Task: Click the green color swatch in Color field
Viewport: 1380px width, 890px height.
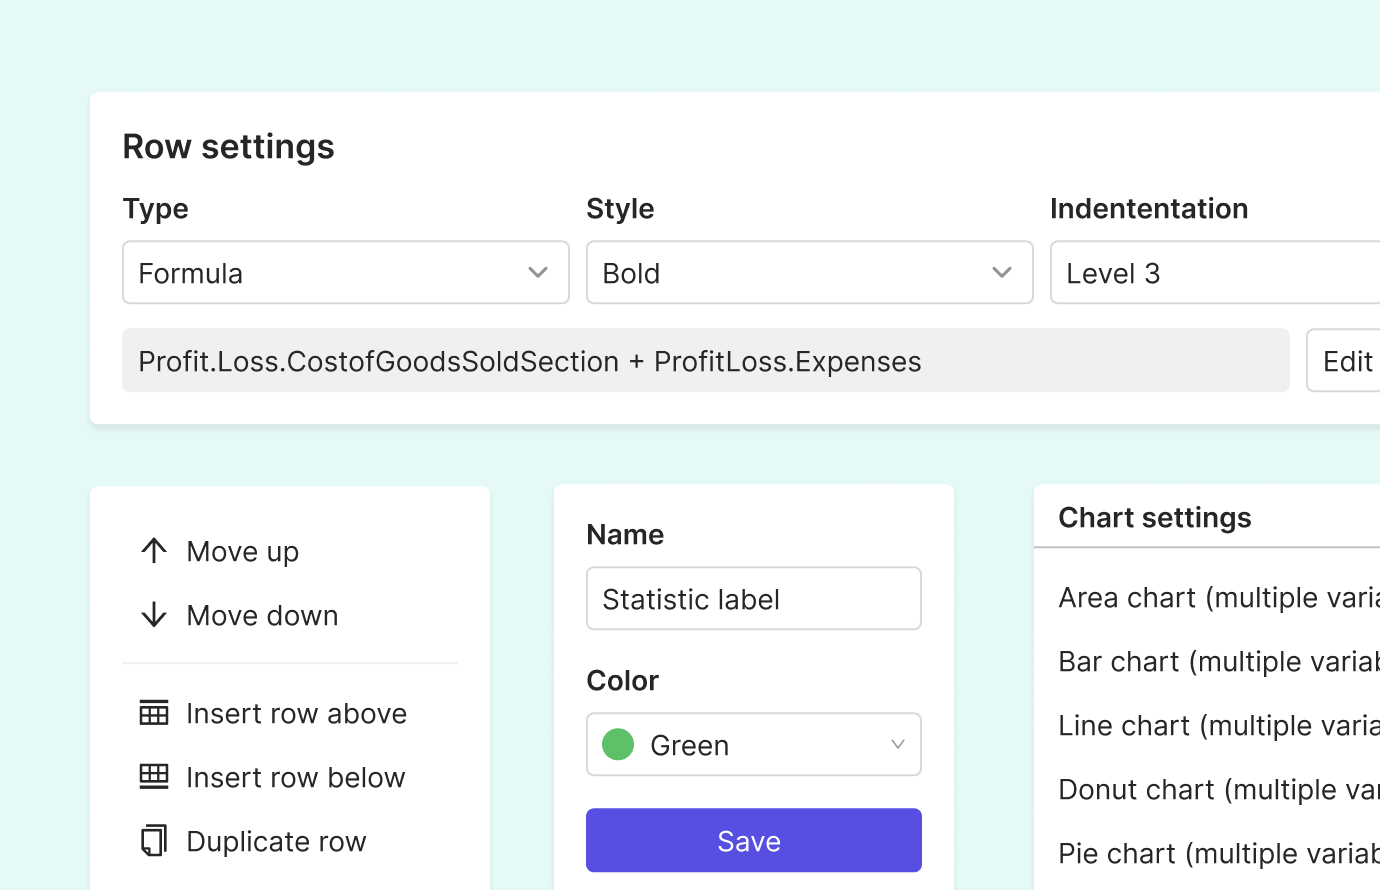Action: (617, 744)
